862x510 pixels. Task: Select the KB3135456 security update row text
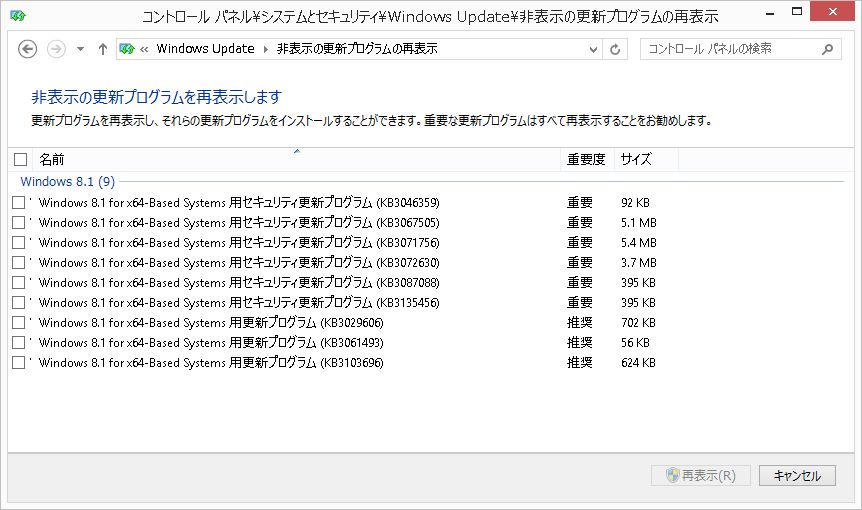click(x=239, y=302)
